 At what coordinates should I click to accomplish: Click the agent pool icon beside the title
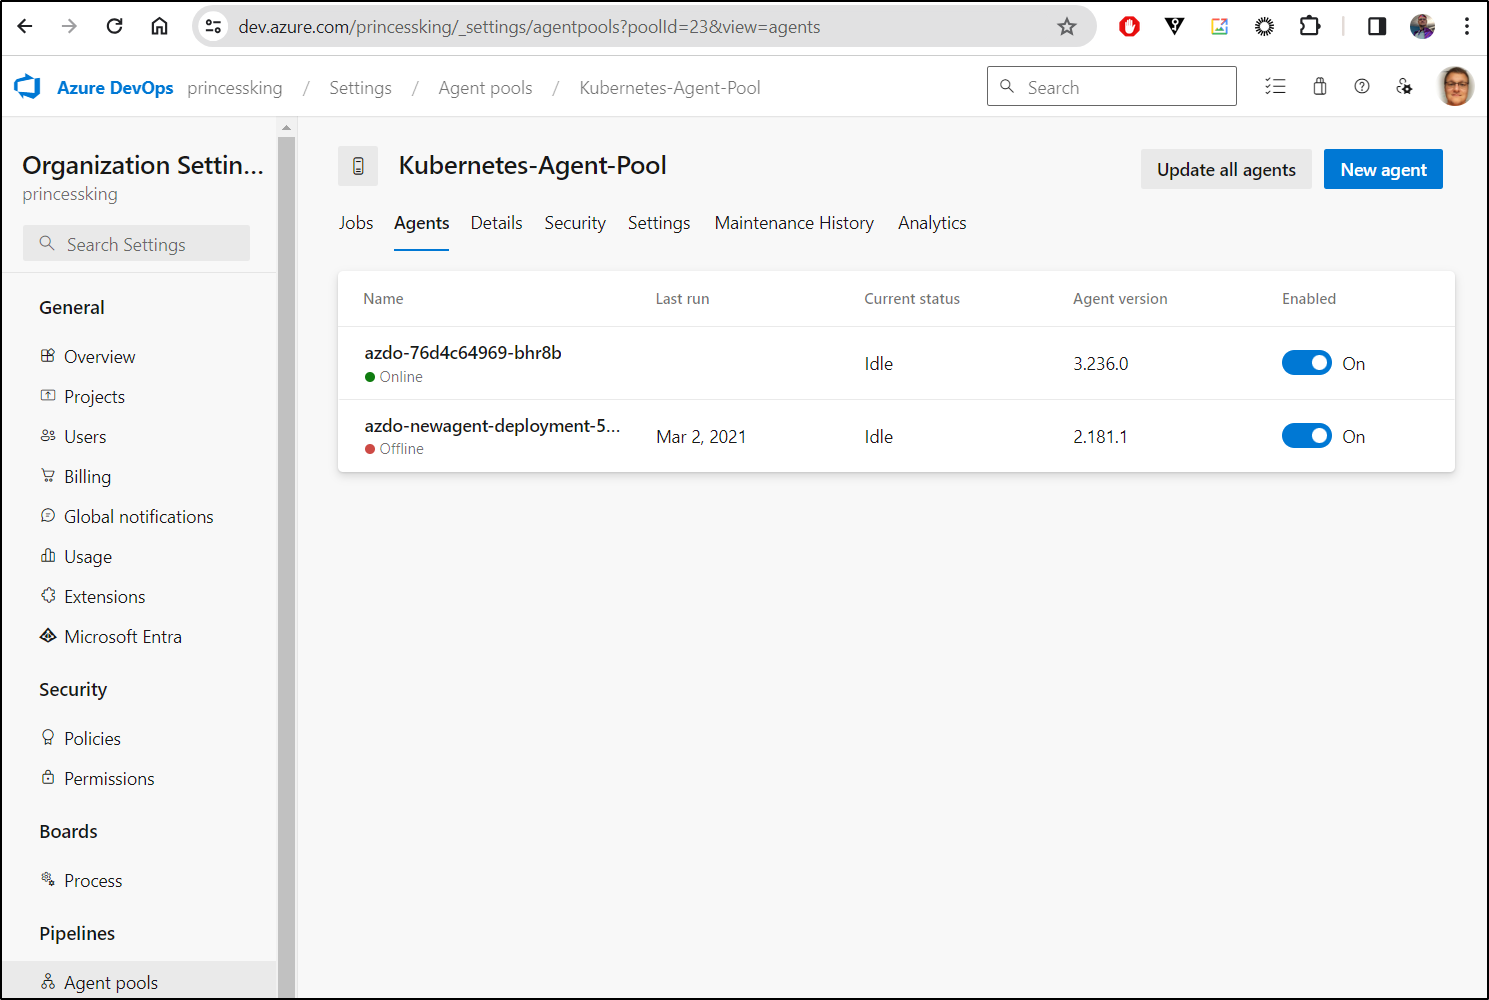click(x=358, y=166)
